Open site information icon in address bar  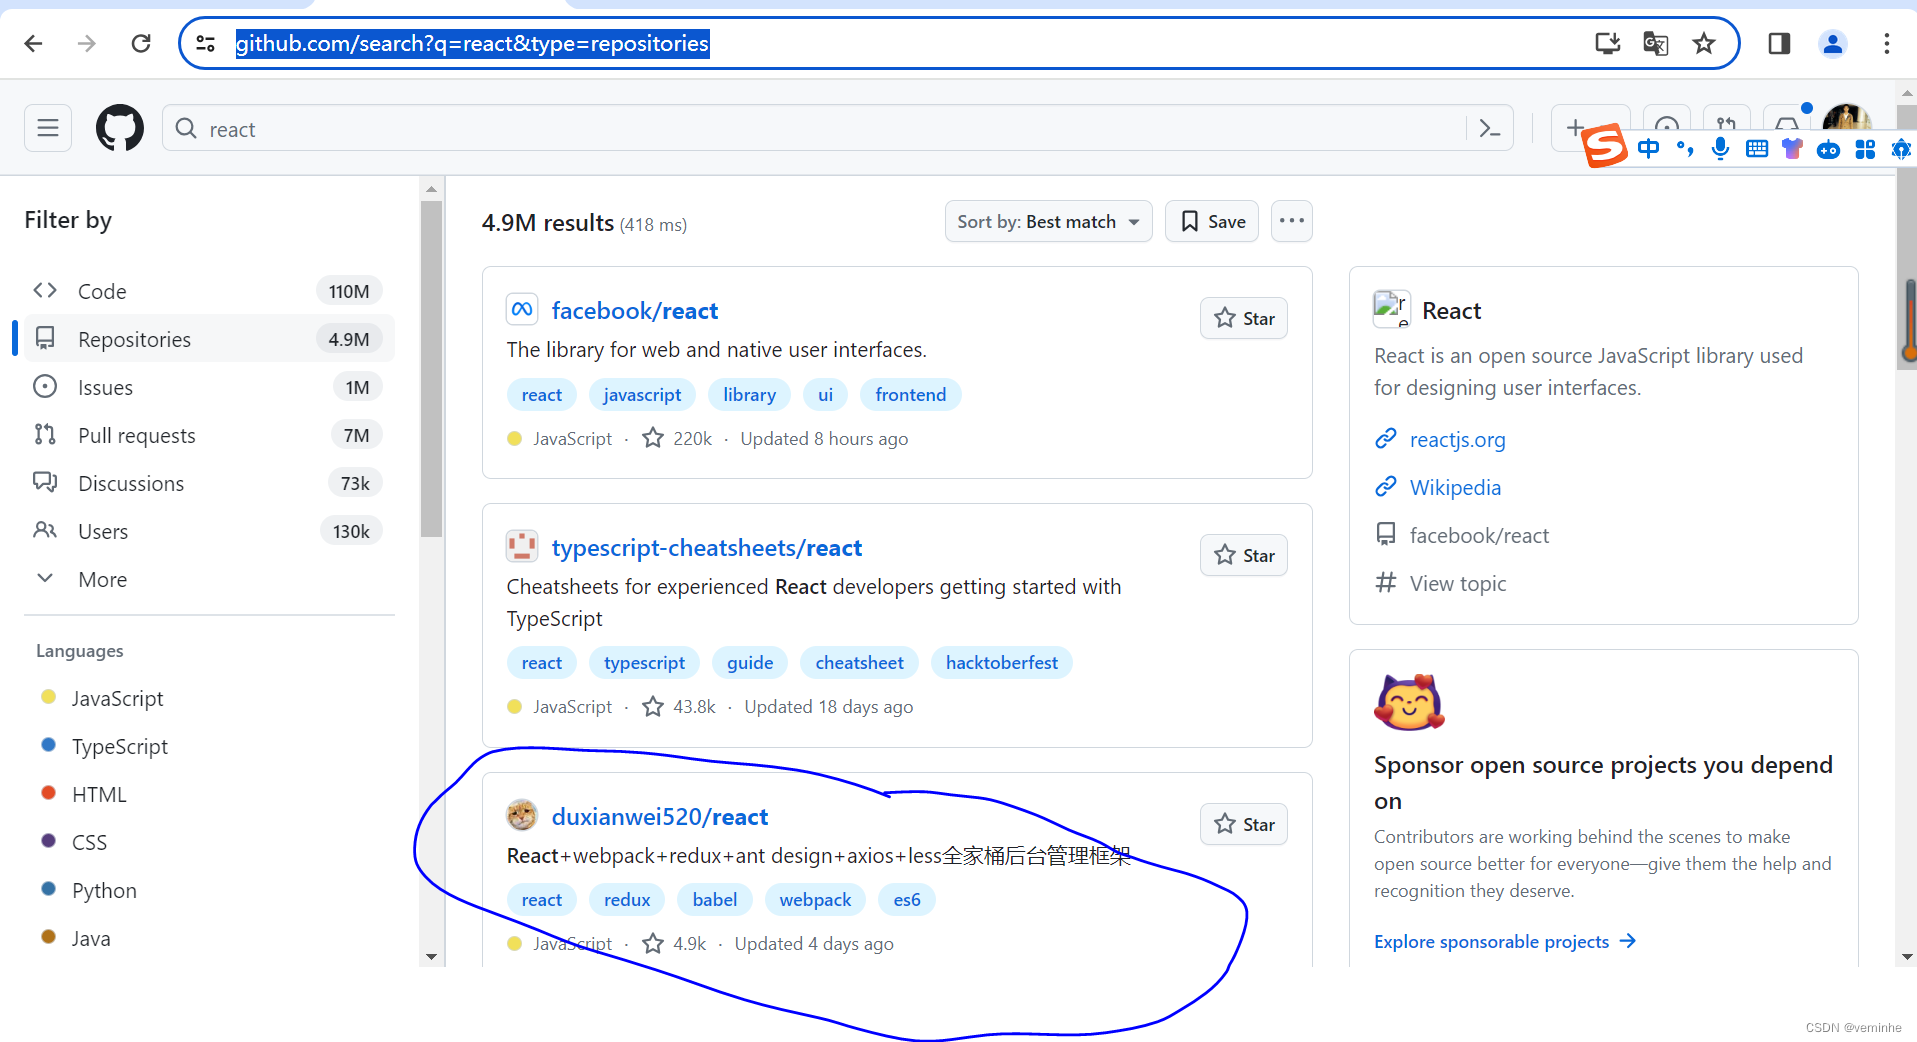[x=206, y=43]
